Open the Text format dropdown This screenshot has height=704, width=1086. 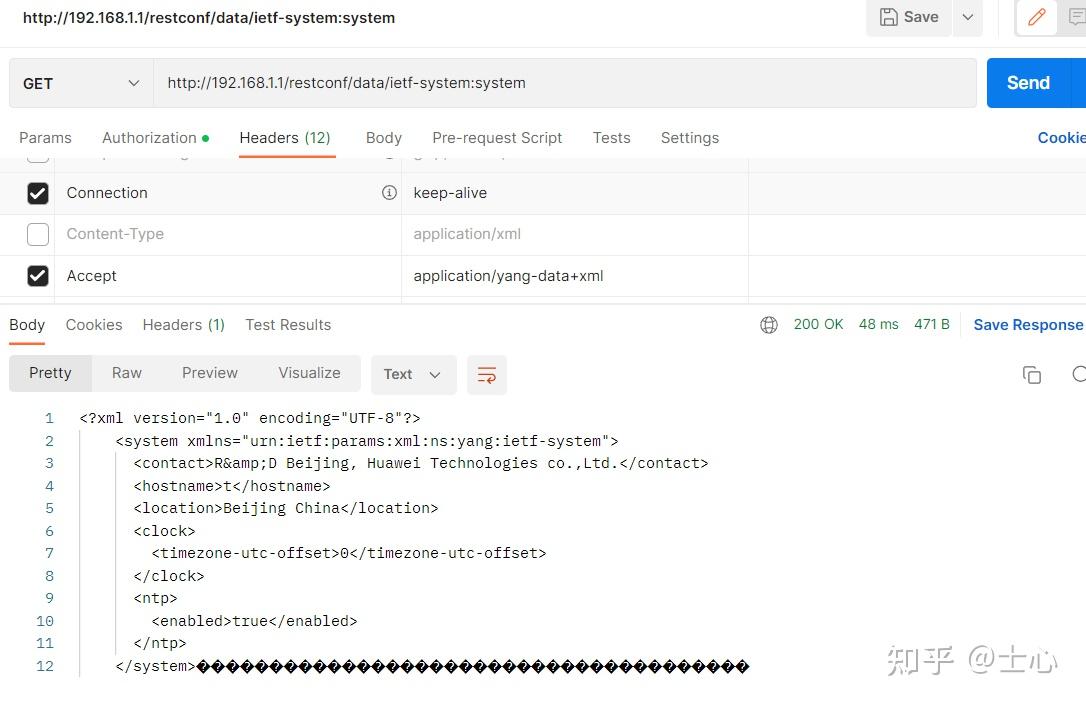click(413, 375)
